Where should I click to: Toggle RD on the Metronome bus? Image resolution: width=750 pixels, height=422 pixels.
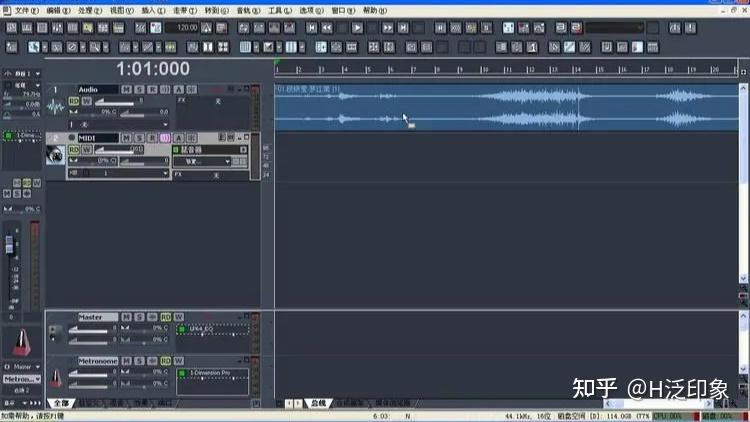pos(165,361)
